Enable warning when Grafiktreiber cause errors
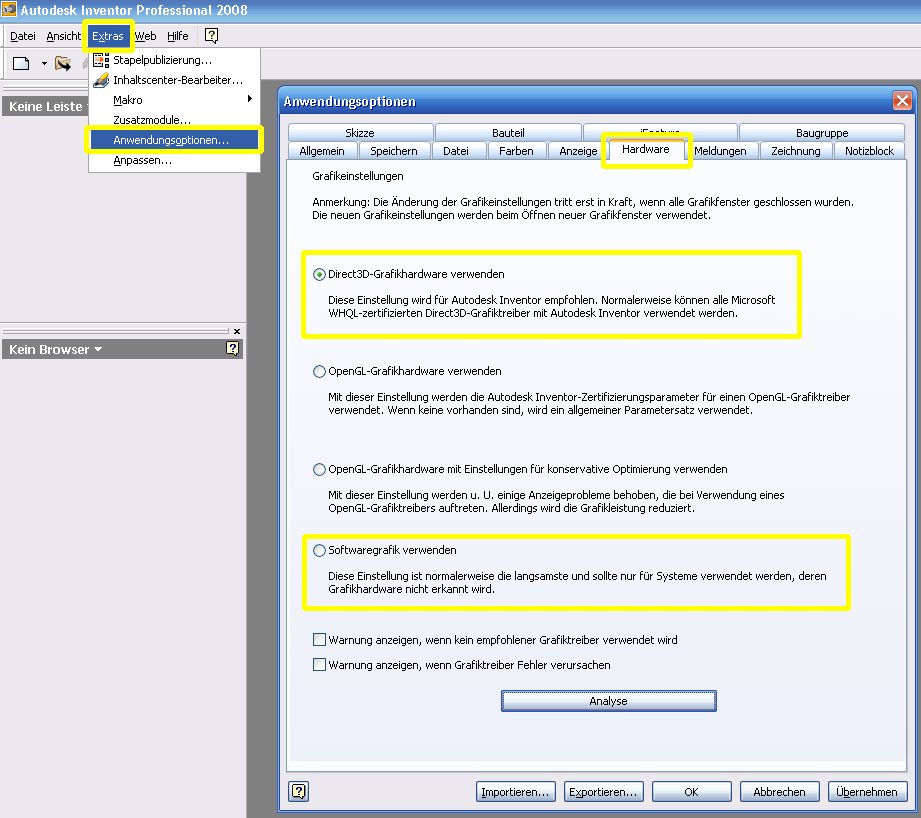Image resolution: width=921 pixels, height=818 pixels. (320, 665)
